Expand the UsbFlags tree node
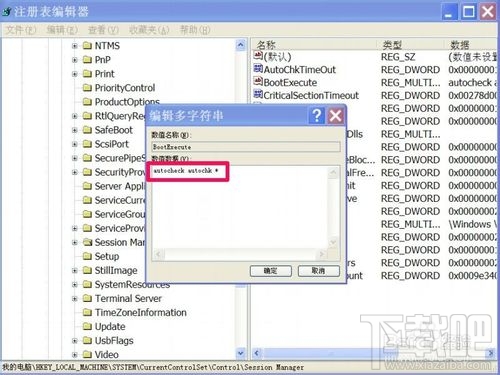This screenshot has width=500, height=375. tap(75, 341)
